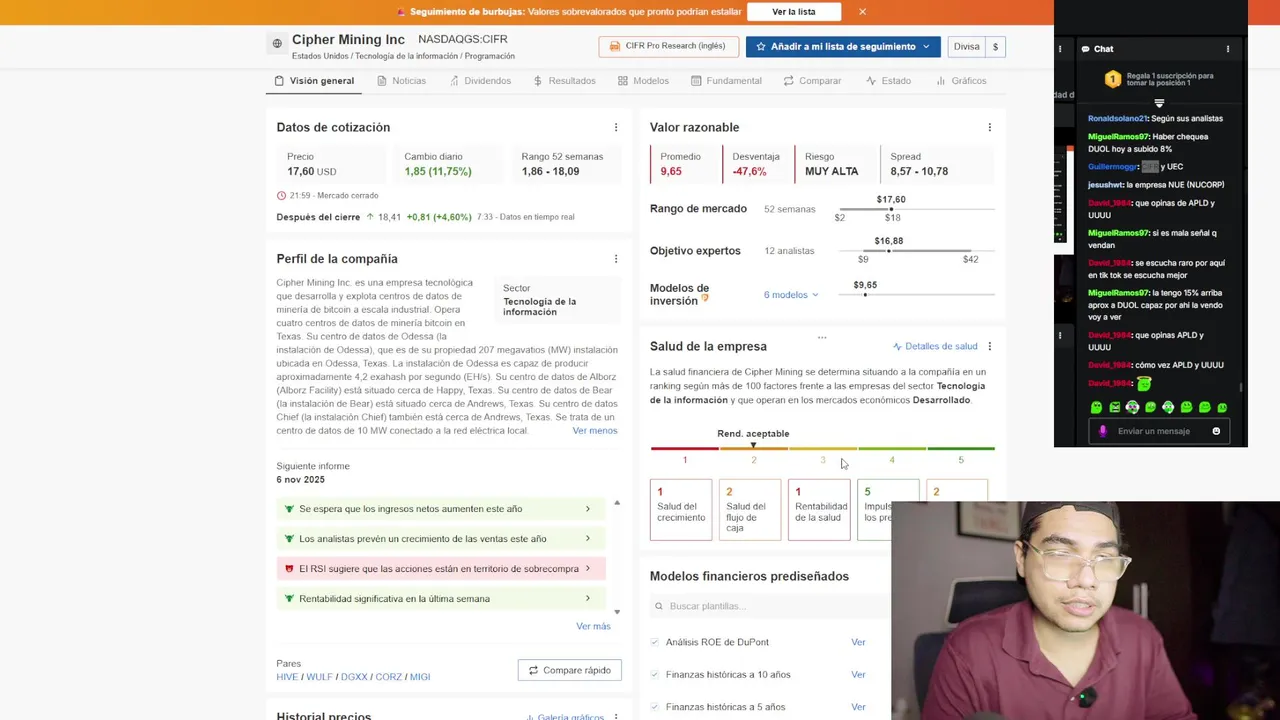Open the Comparar tab
Viewport: 1280px width, 720px height.
(812, 81)
